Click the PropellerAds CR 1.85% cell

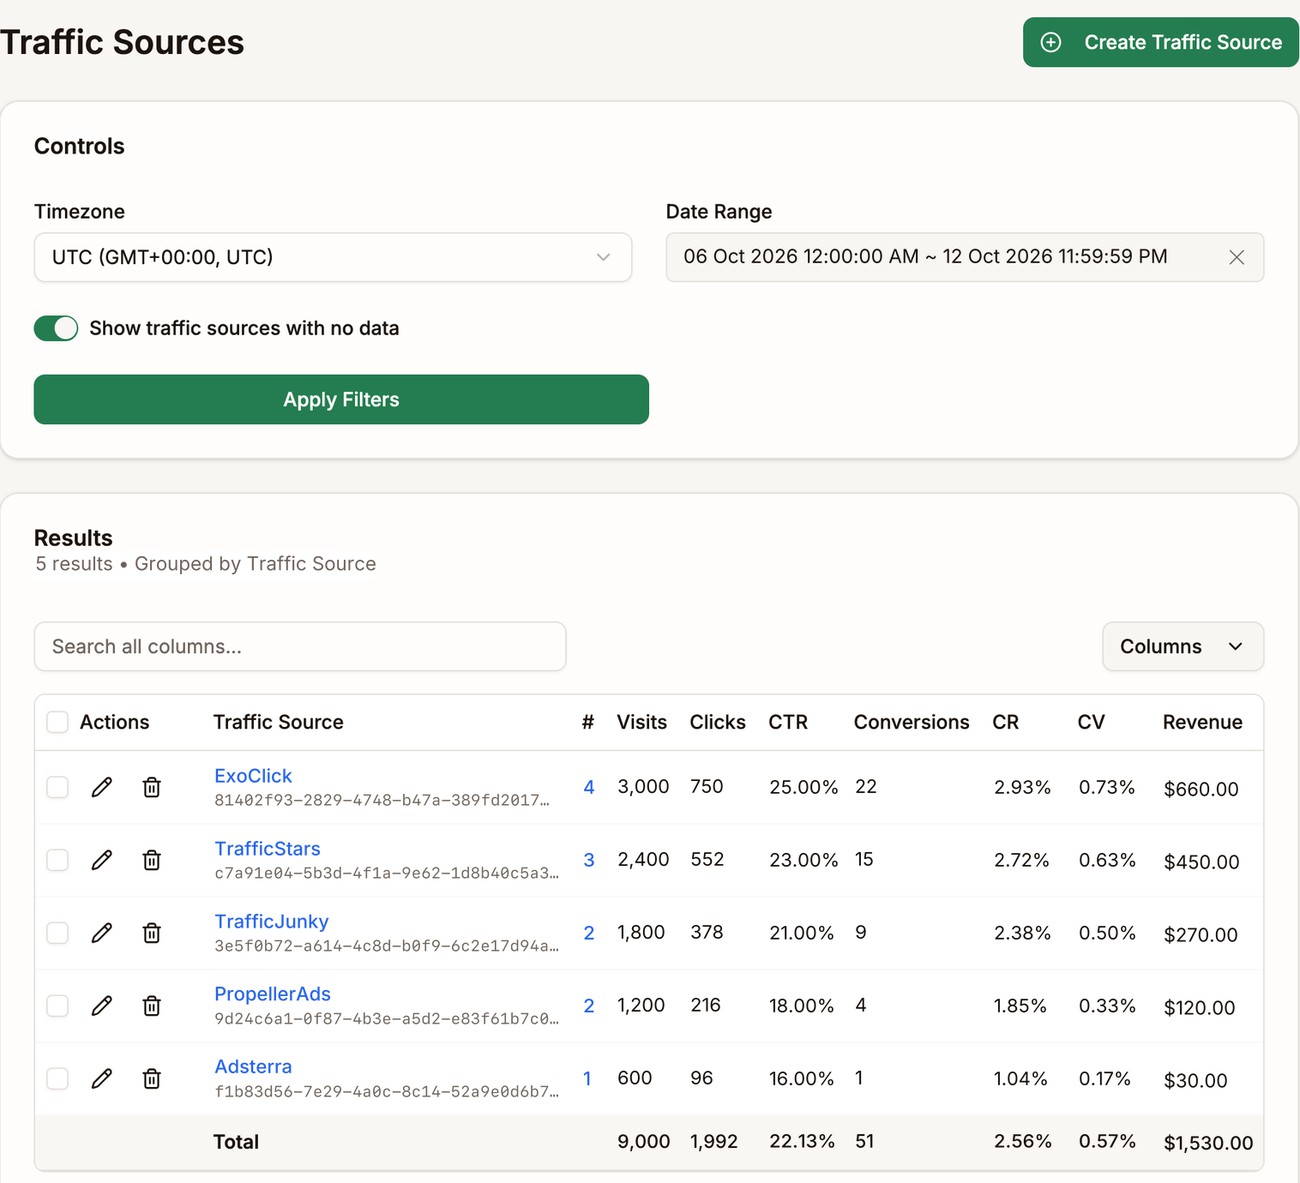tap(1020, 1006)
